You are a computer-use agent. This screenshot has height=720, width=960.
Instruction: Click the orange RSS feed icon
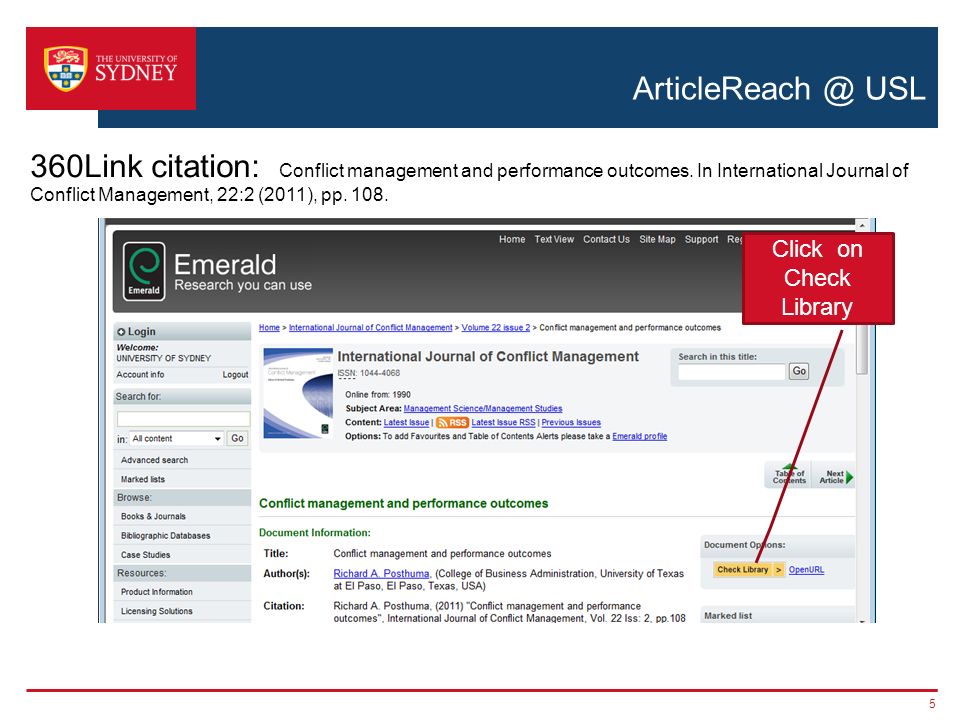[452, 422]
